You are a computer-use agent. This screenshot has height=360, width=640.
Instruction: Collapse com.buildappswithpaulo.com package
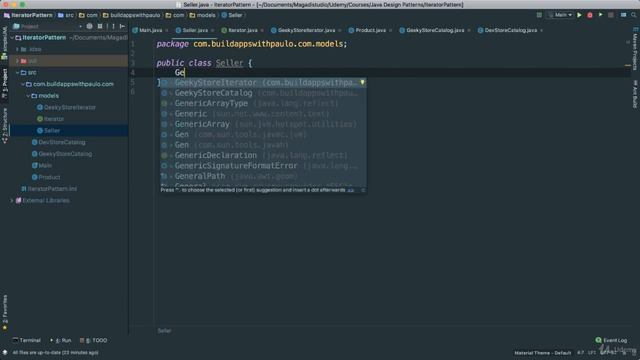click(23, 84)
